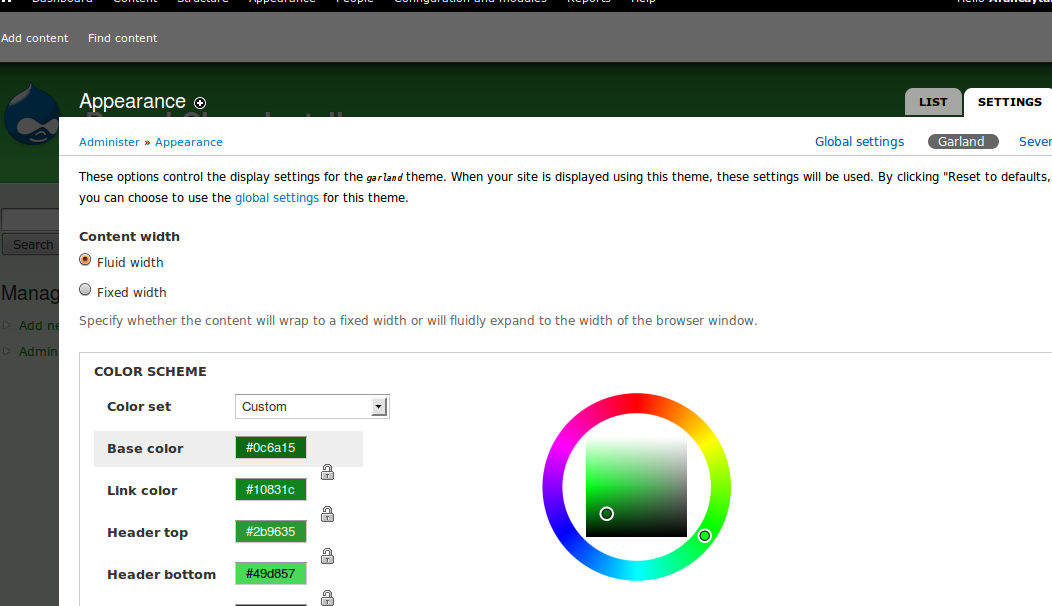Click the lock icon beside Base color
This screenshot has height=606, width=1052.
(327, 472)
